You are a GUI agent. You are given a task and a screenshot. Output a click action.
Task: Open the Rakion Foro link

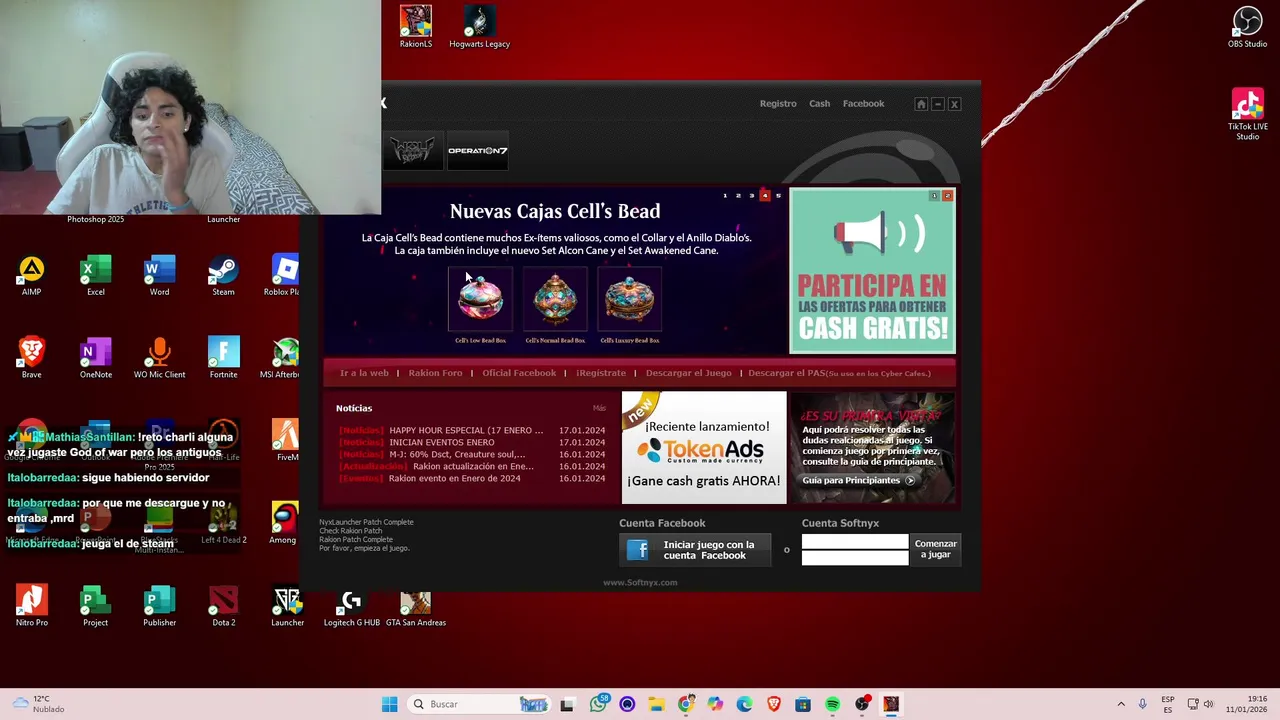coord(435,373)
